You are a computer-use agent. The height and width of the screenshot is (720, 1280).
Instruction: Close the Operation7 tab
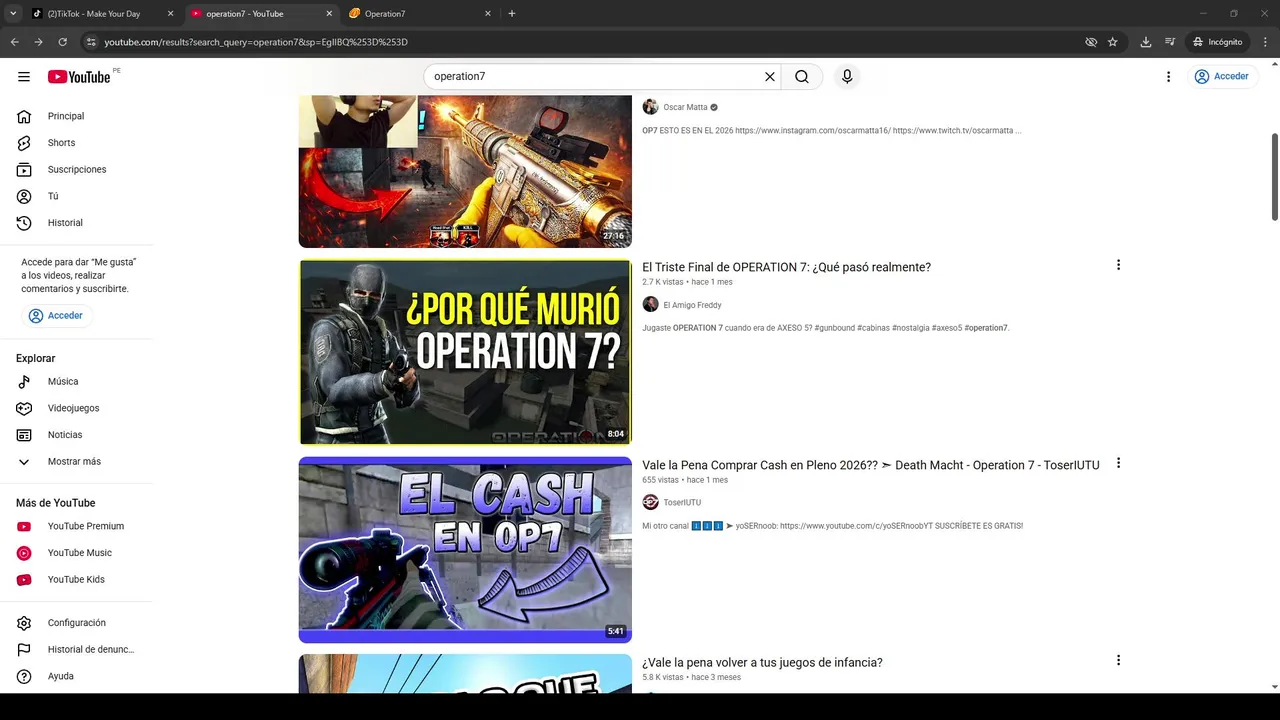(x=488, y=14)
